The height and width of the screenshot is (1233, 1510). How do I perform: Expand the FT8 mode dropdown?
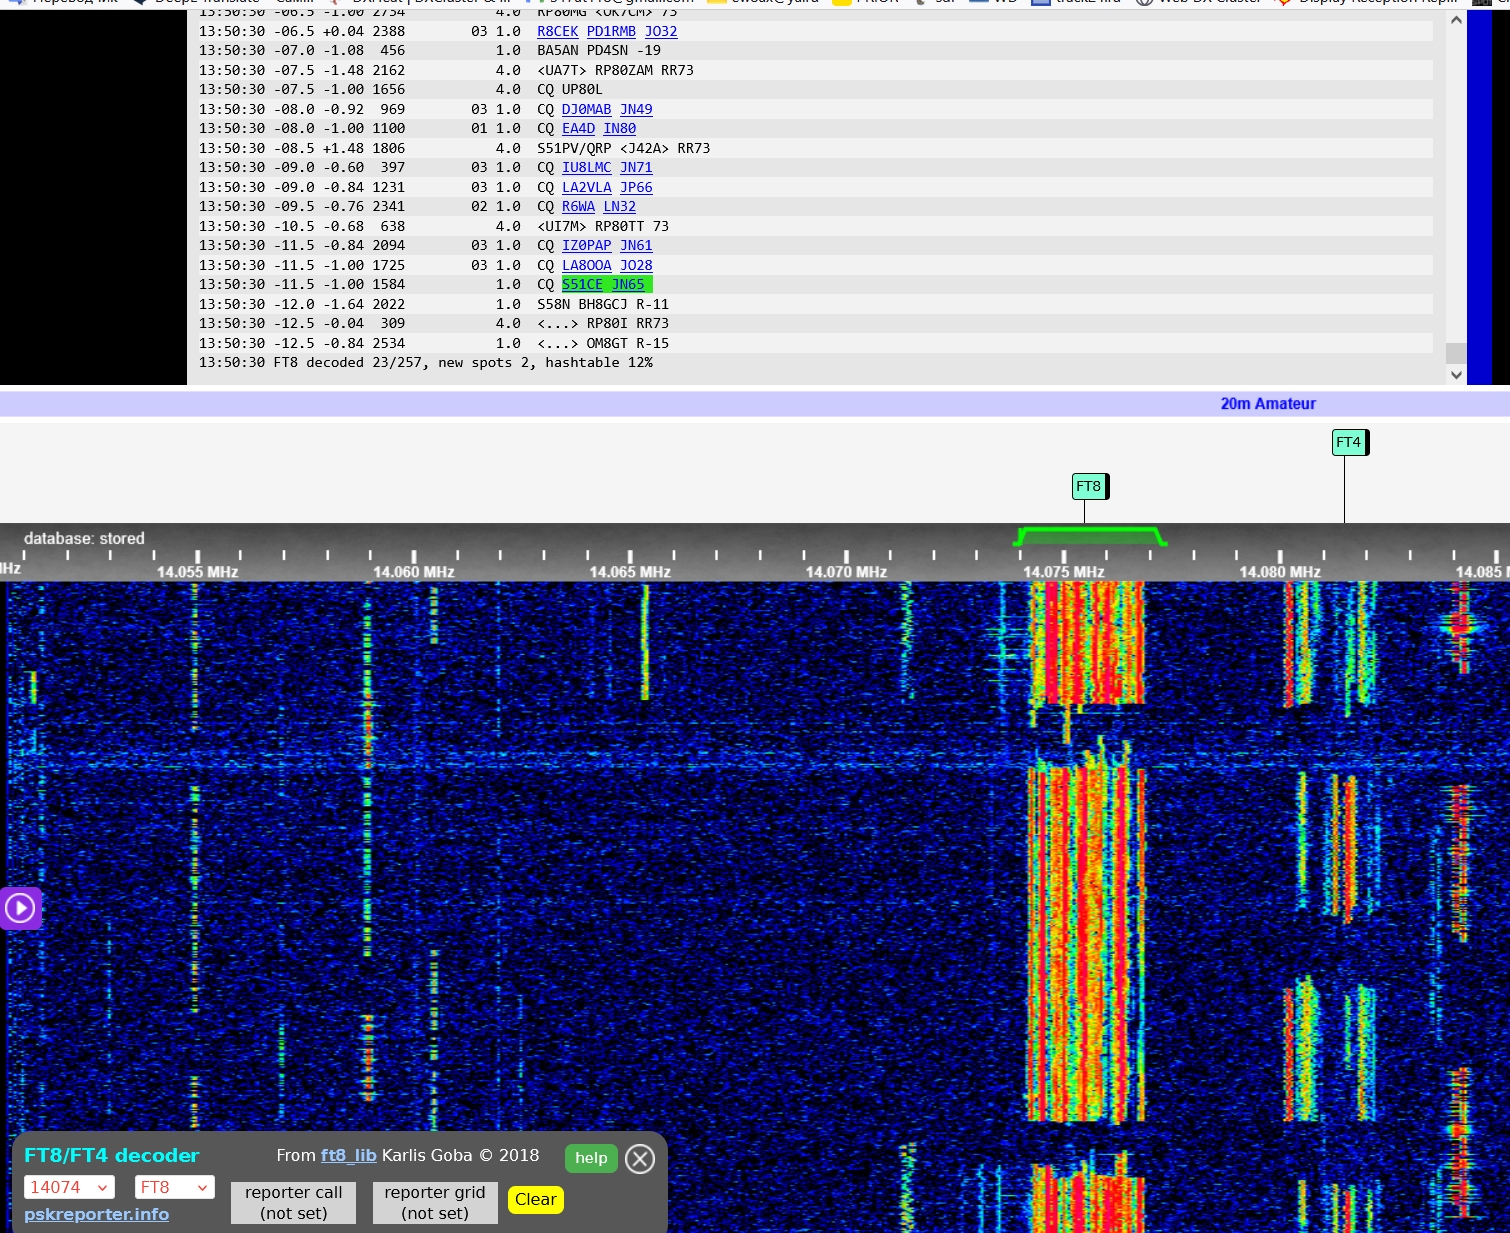(174, 1187)
